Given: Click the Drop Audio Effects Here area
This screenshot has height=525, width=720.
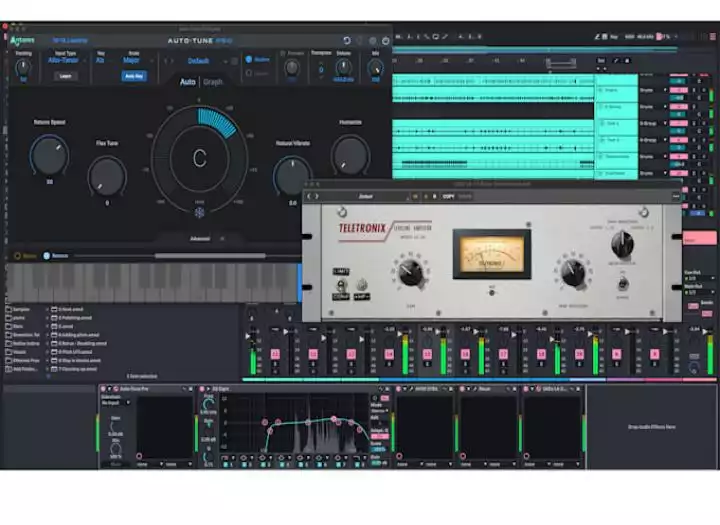Looking at the screenshot, I should (x=651, y=427).
